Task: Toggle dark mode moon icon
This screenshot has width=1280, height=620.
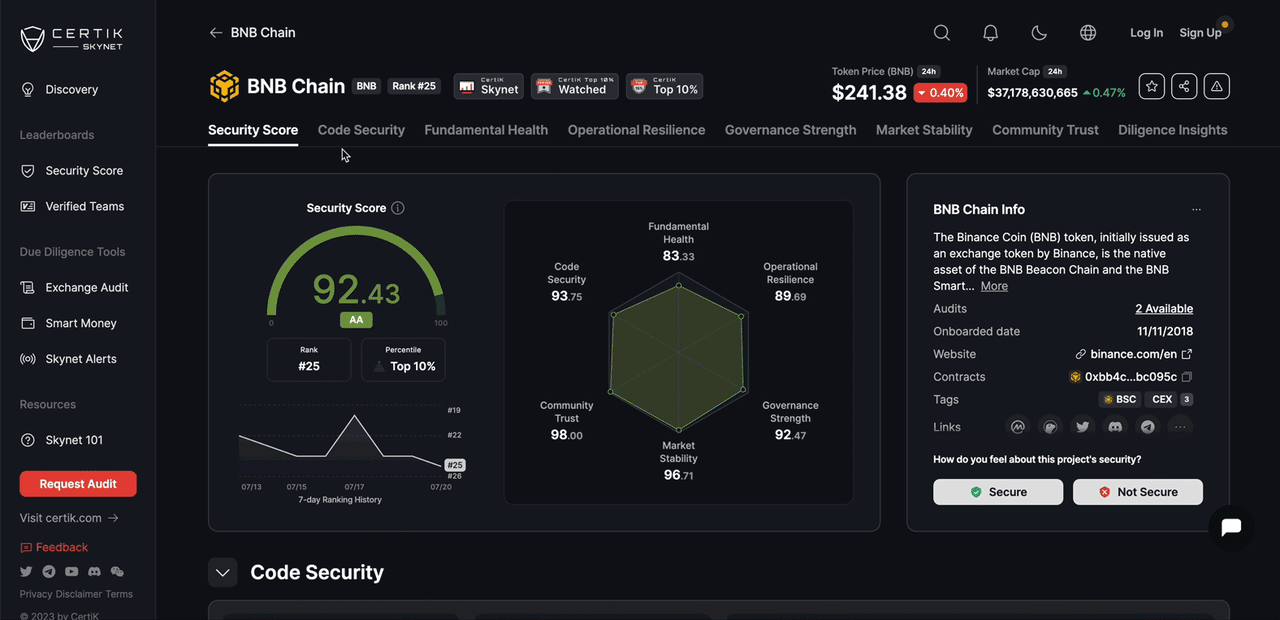Action: [x=1039, y=33]
